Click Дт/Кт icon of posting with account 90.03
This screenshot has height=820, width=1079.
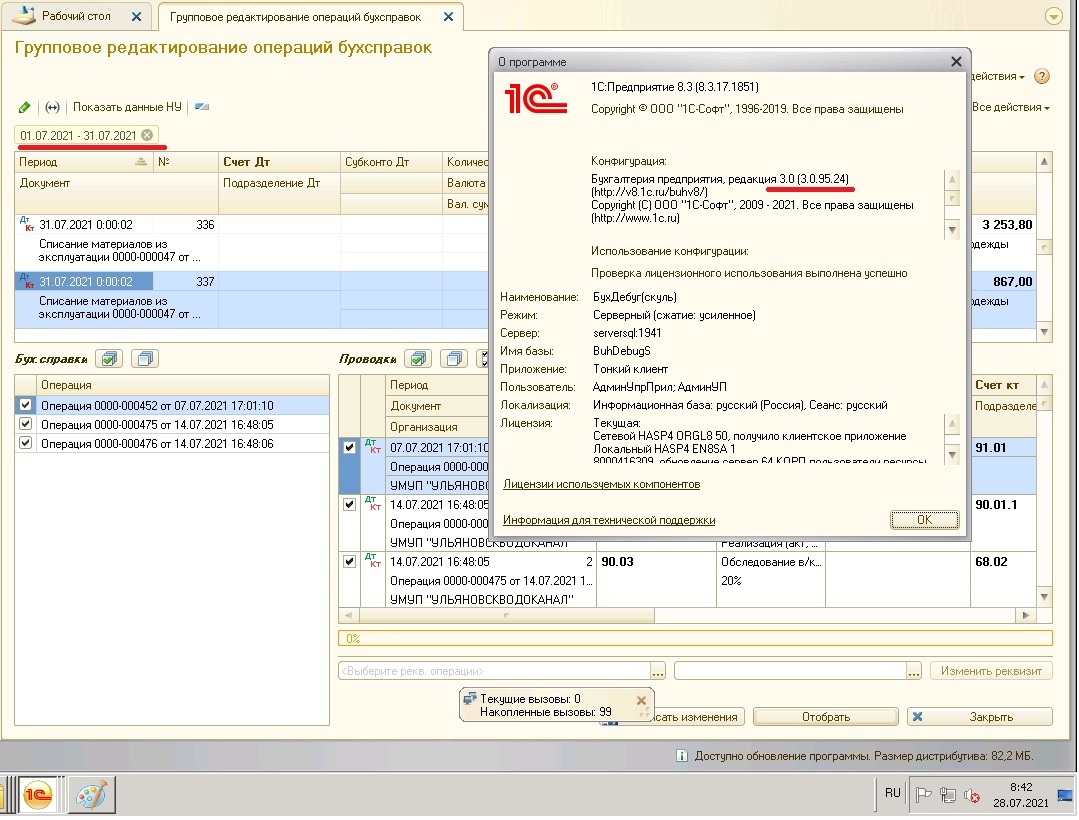click(x=372, y=561)
